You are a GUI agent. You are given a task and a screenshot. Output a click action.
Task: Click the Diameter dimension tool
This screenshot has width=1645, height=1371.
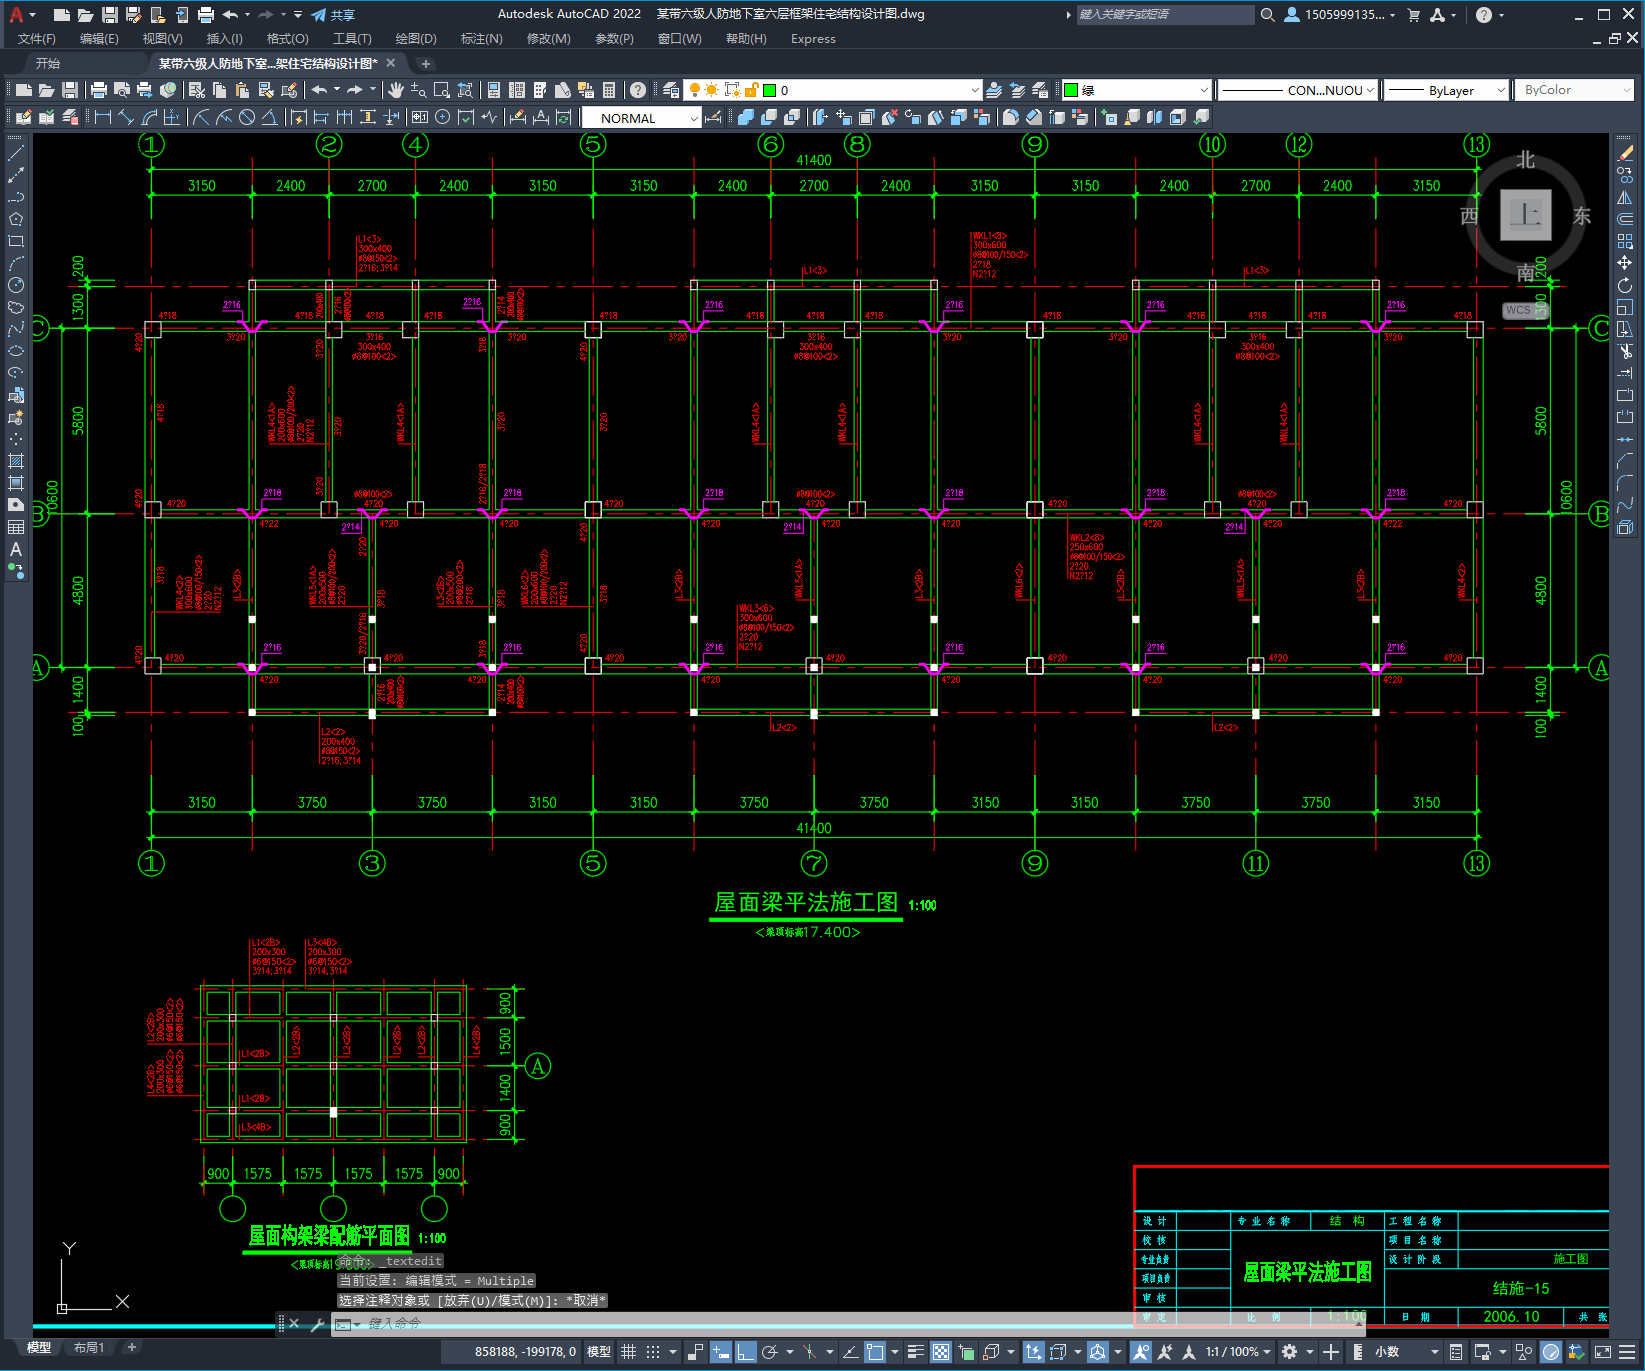coord(247,118)
